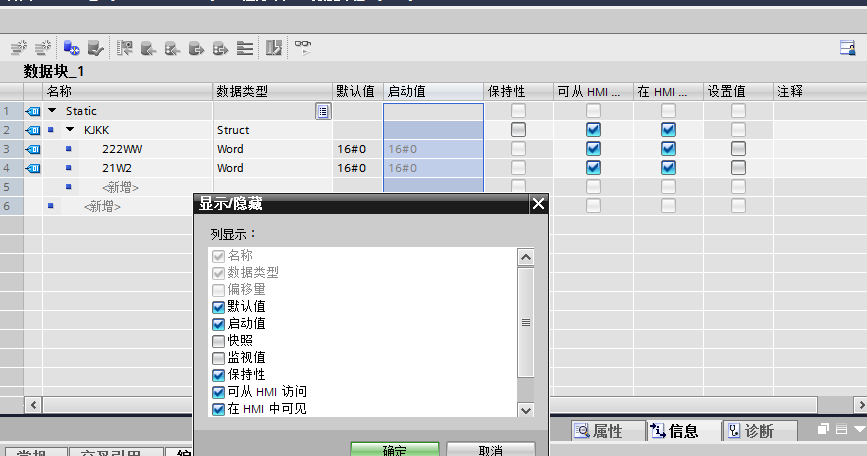Uncheck 在 HMI 中可见 in column list
This screenshot has height=456, width=867.
[218, 410]
